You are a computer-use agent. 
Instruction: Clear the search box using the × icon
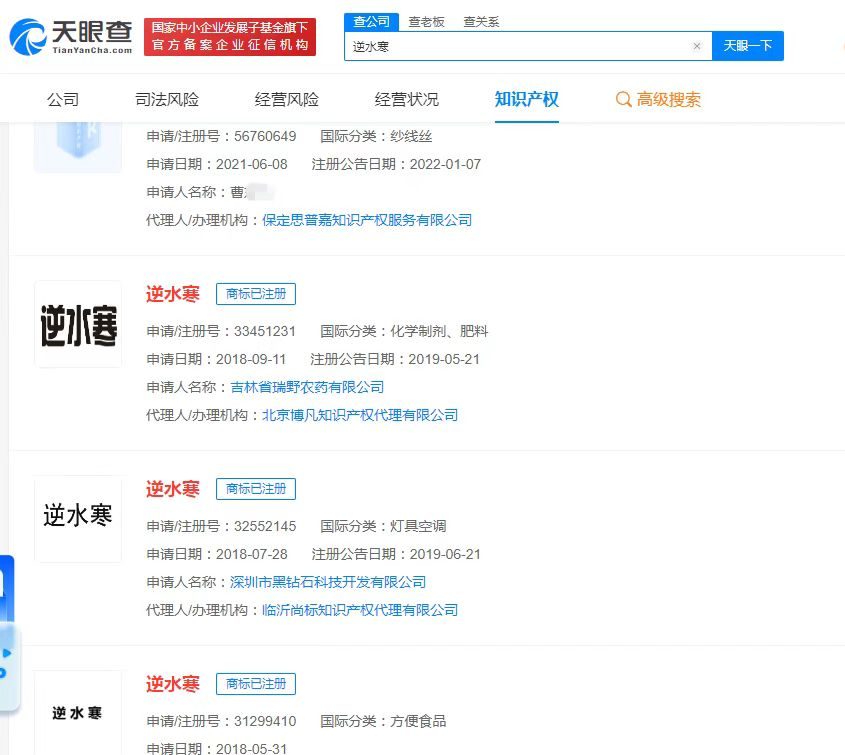697,46
